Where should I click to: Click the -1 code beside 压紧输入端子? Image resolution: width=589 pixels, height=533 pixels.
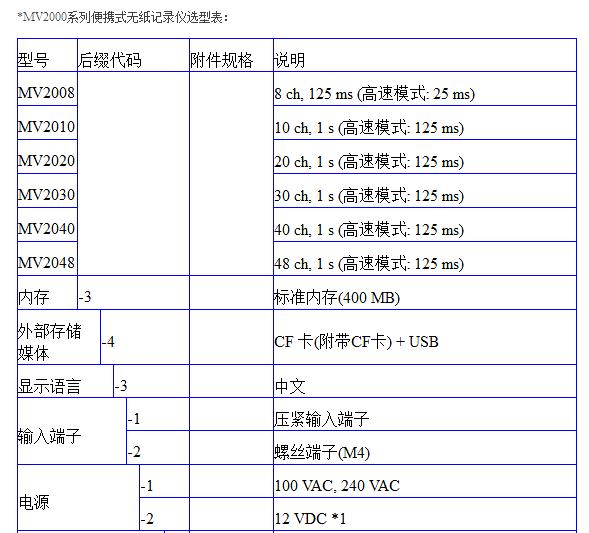pyautogui.click(x=158, y=414)
